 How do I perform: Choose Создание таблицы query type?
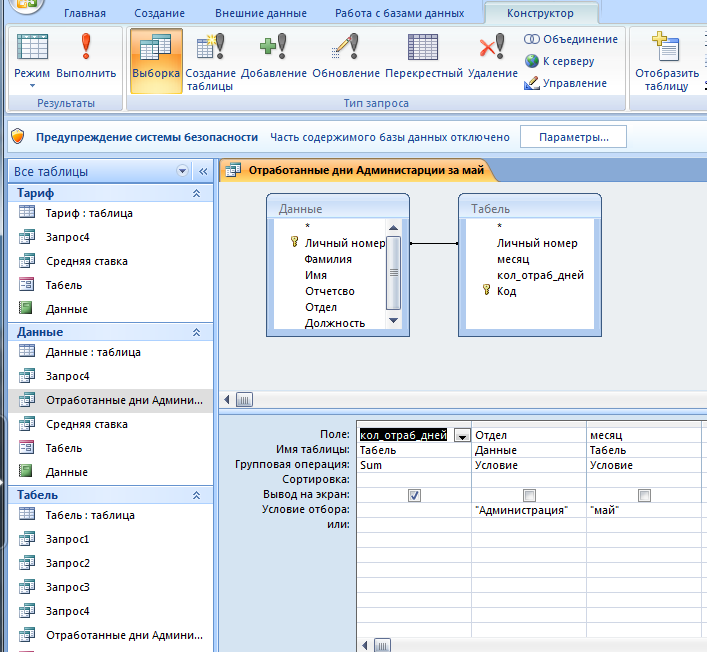(211, 61)
